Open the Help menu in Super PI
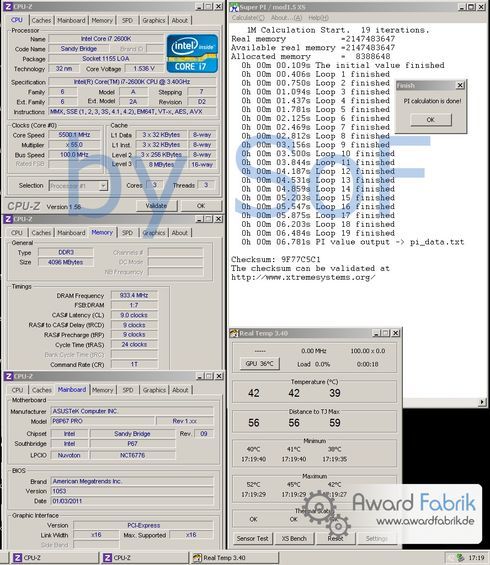Screen dimensions: 490x565 (318, 18)
